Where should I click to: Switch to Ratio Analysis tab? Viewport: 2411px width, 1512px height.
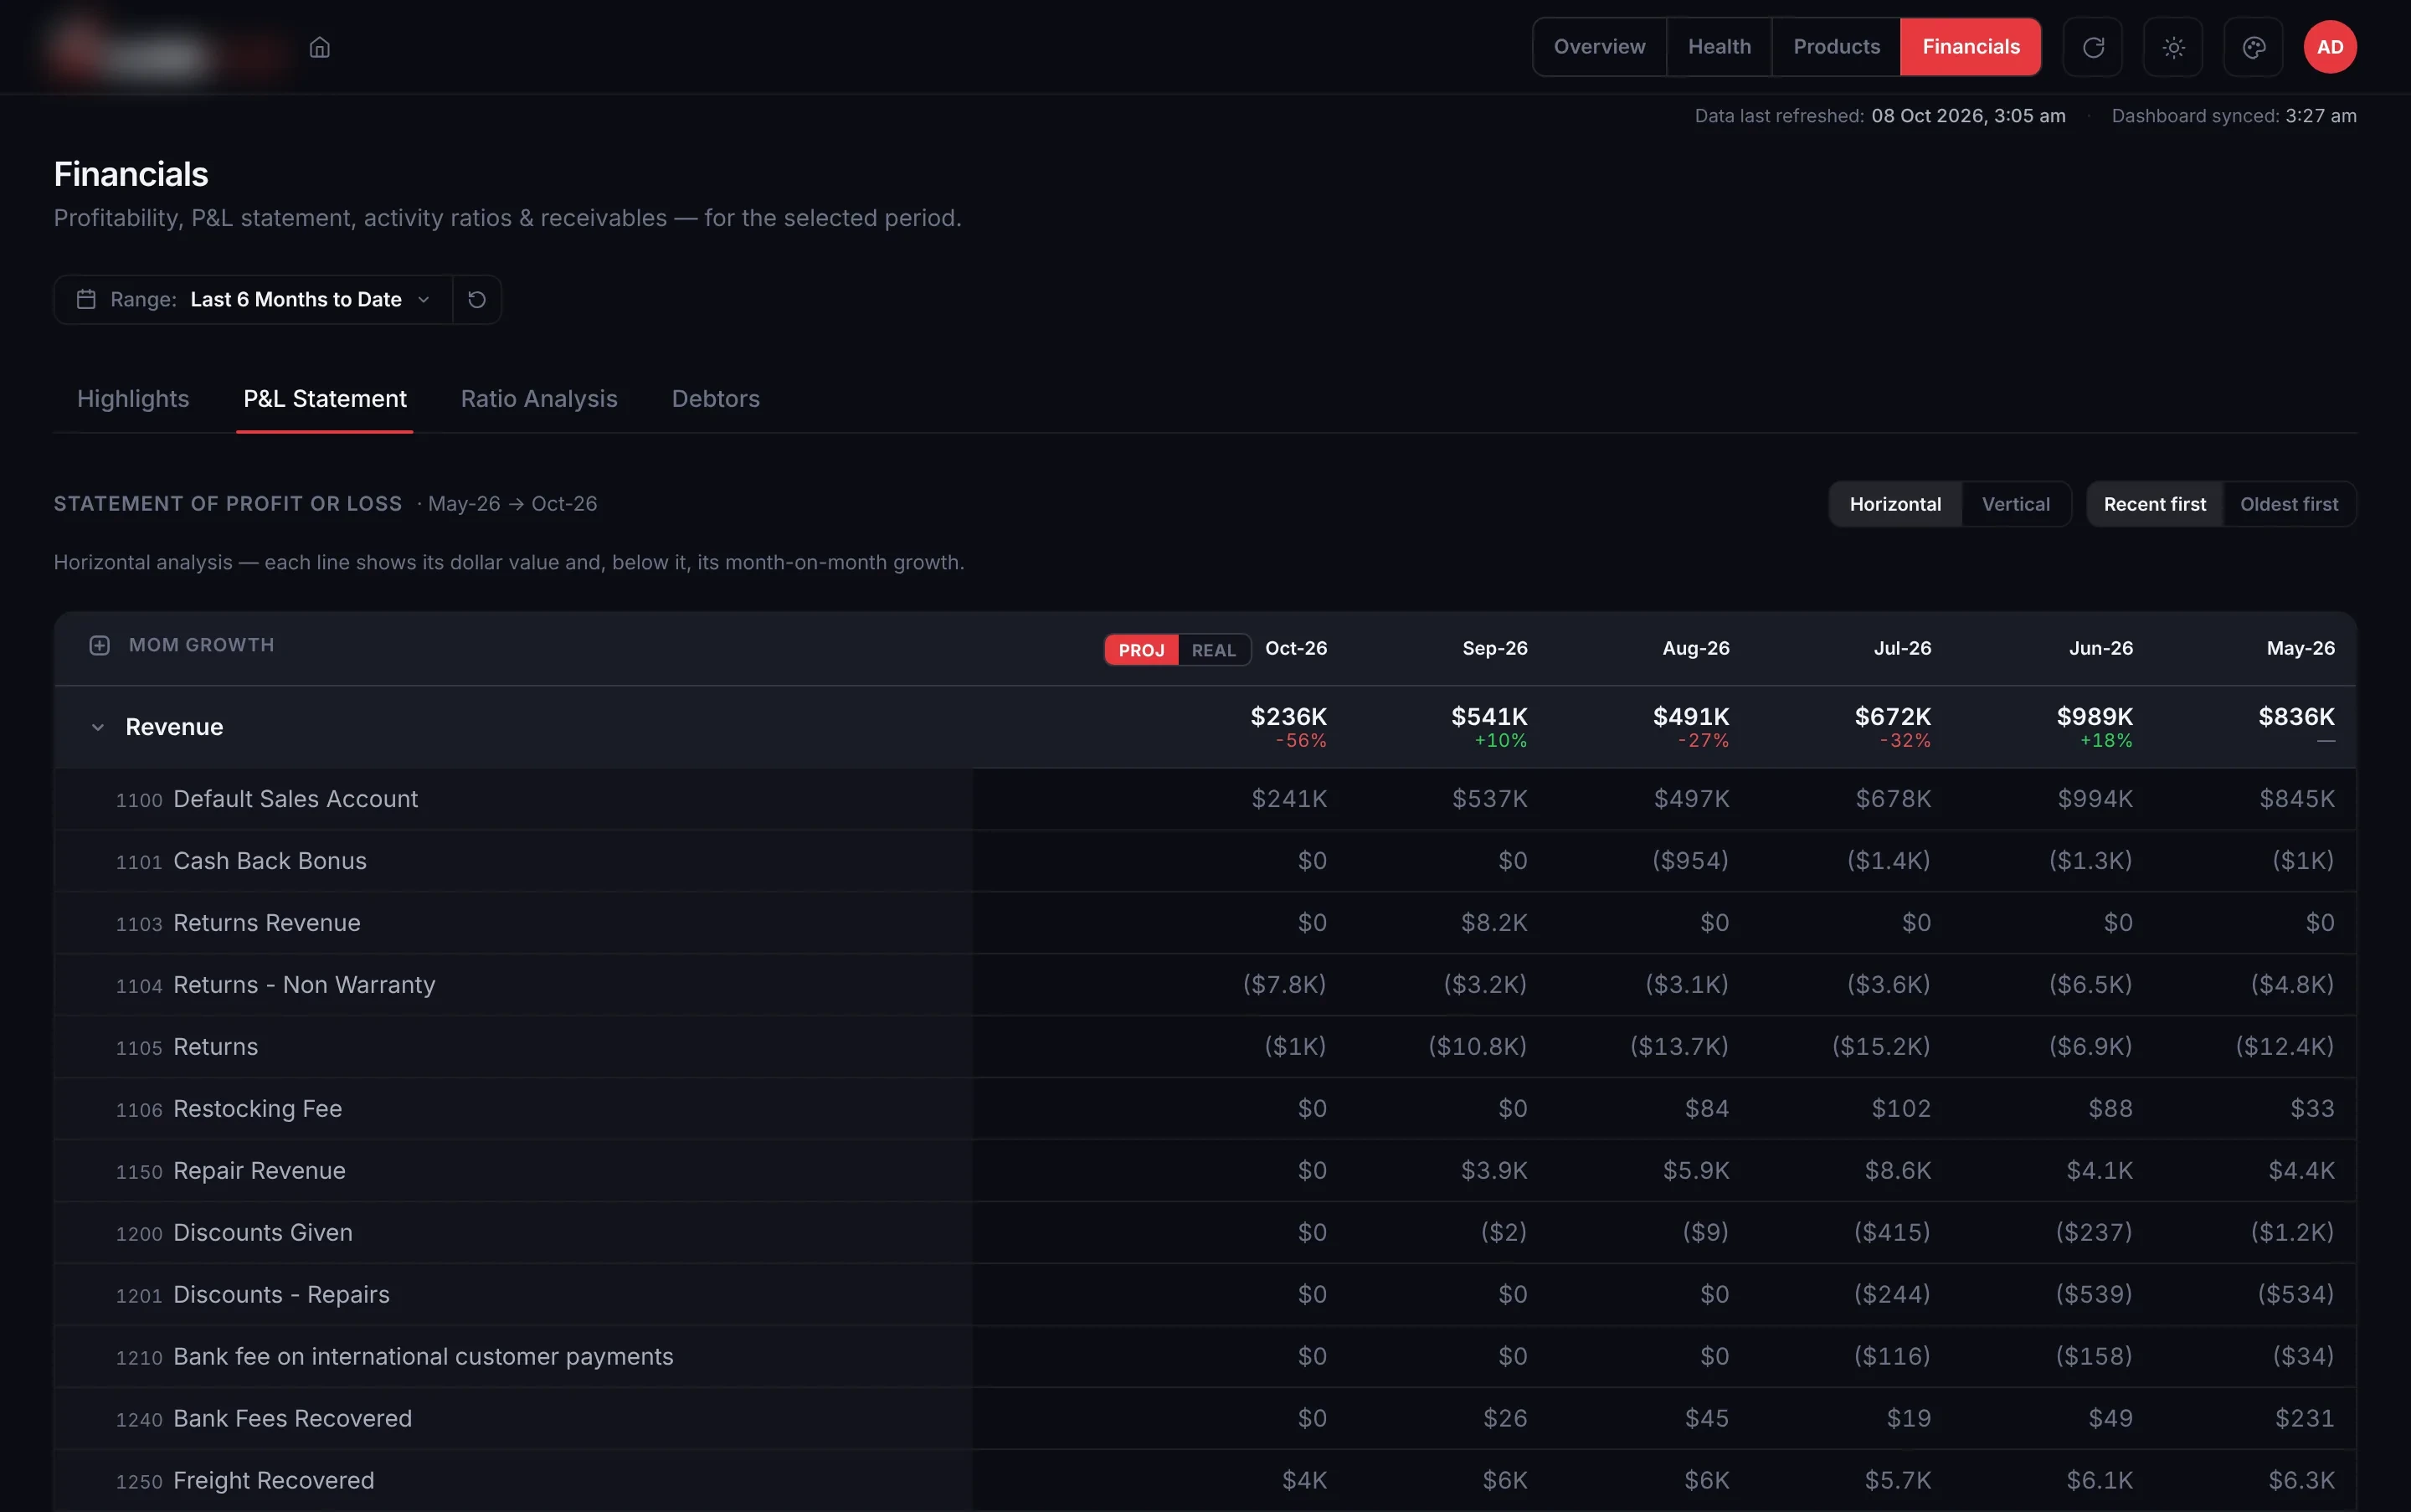tap(539, 399)
